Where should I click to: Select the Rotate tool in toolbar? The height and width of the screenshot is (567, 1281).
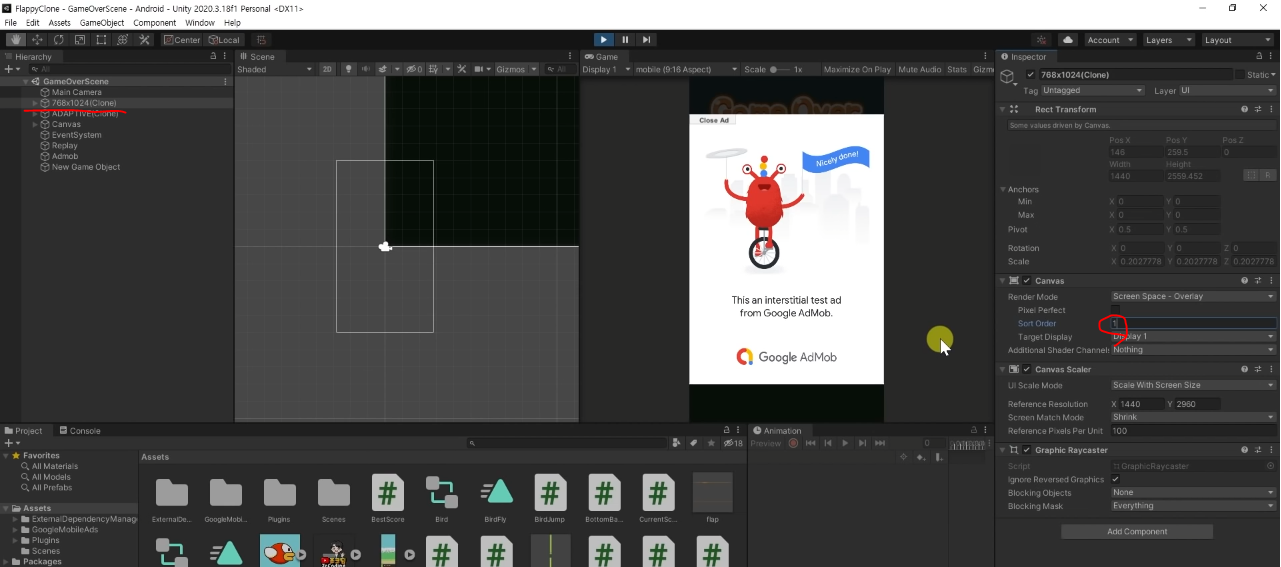pos(59,40)
